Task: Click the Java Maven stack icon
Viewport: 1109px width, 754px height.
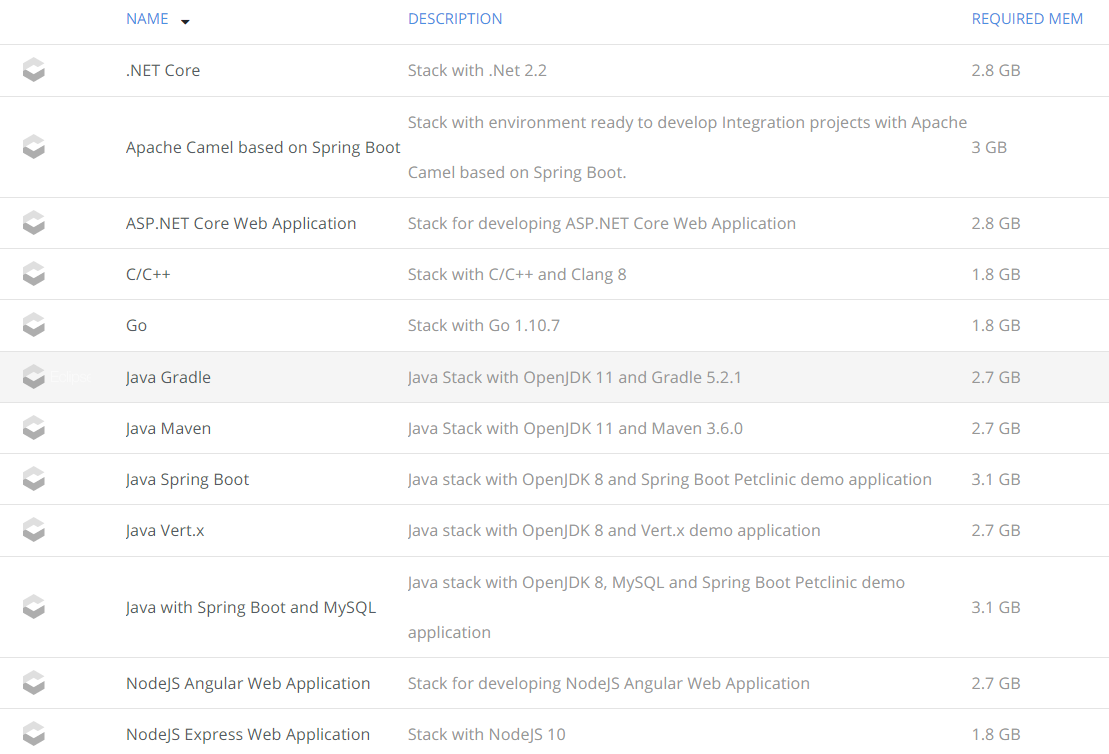Action: [34, 428]
